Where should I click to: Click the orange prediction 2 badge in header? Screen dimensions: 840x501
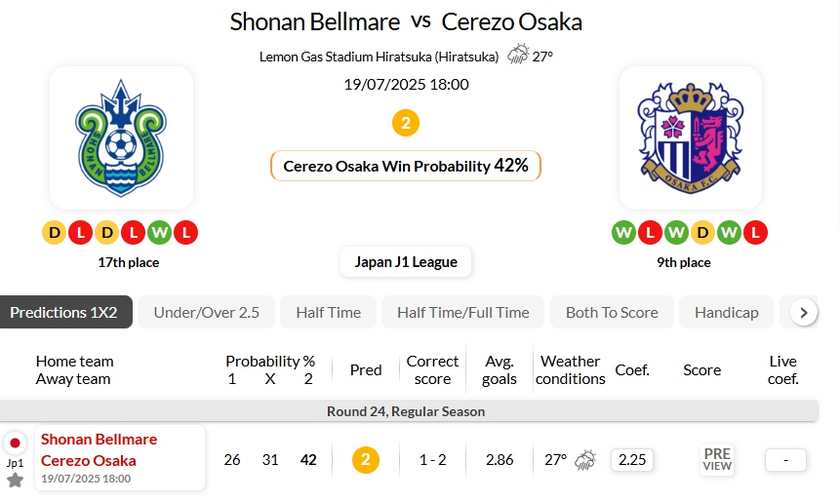click(x=405, y=123)
